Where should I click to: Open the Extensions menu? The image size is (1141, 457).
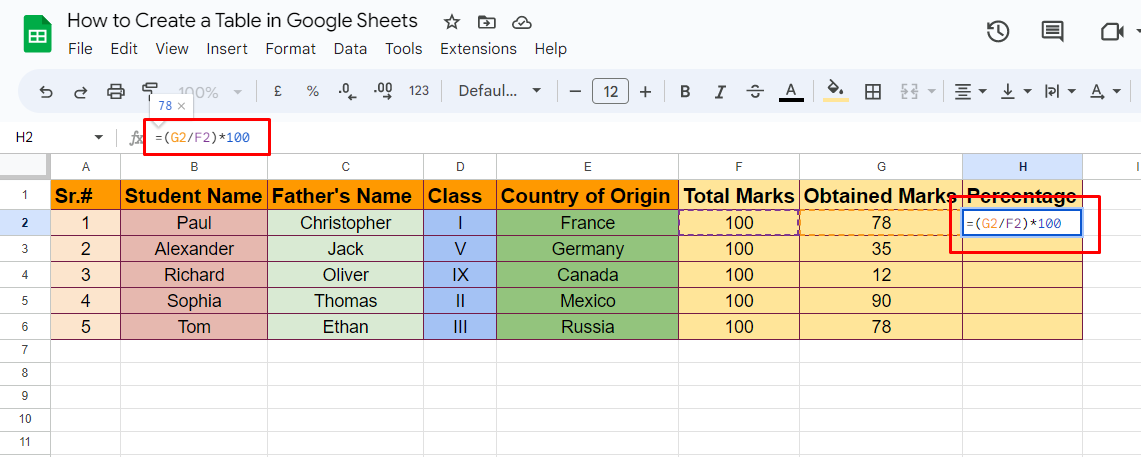tap(478, 49)
